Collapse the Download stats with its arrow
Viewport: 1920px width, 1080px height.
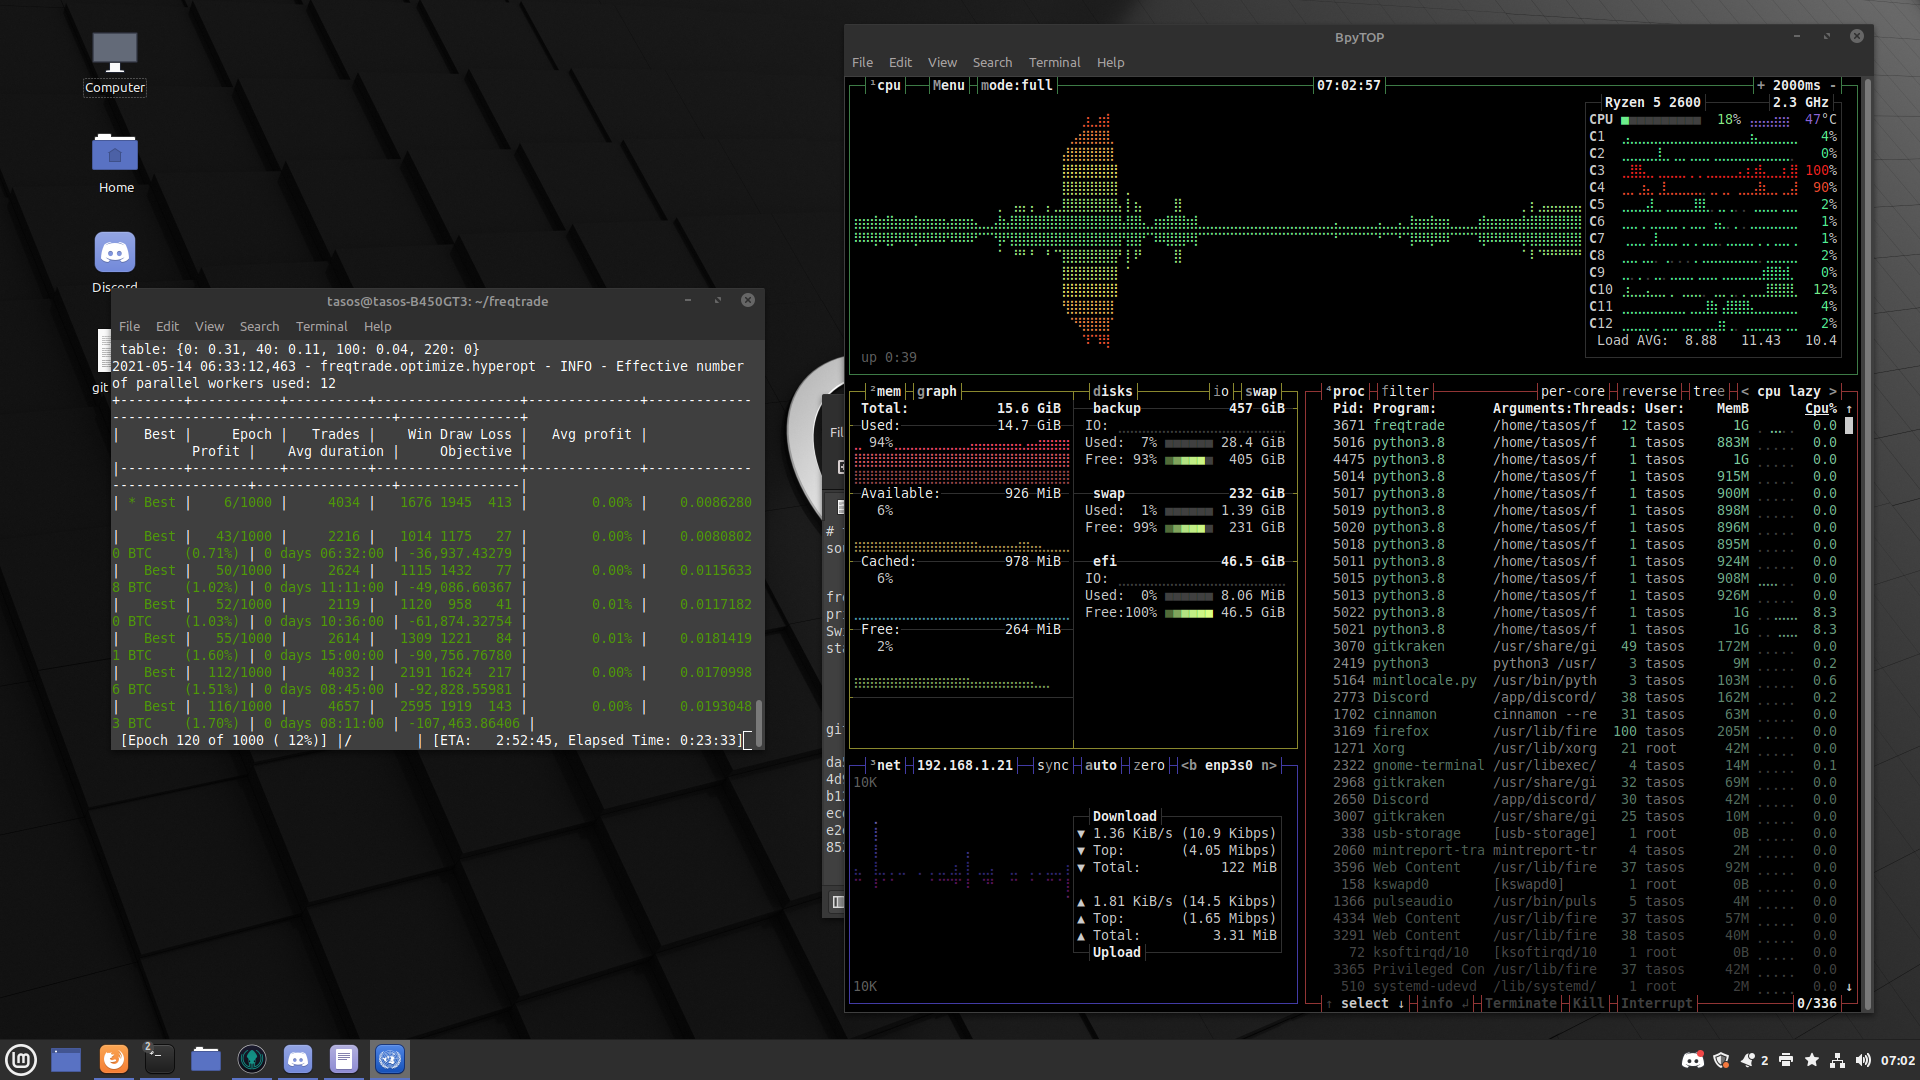pyautogui.click(x=1081, y=833)
